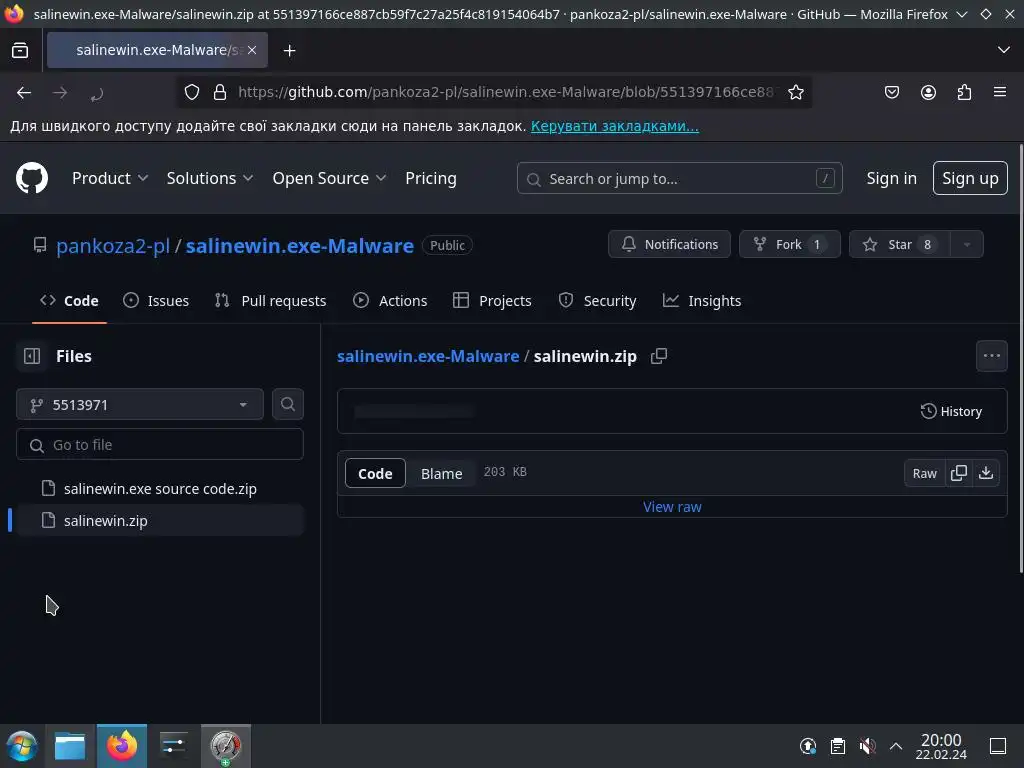Screen dimensions: 1024x768
Task: Close the salinewin.exe-Malware tab
Action: tap(252, 50)
